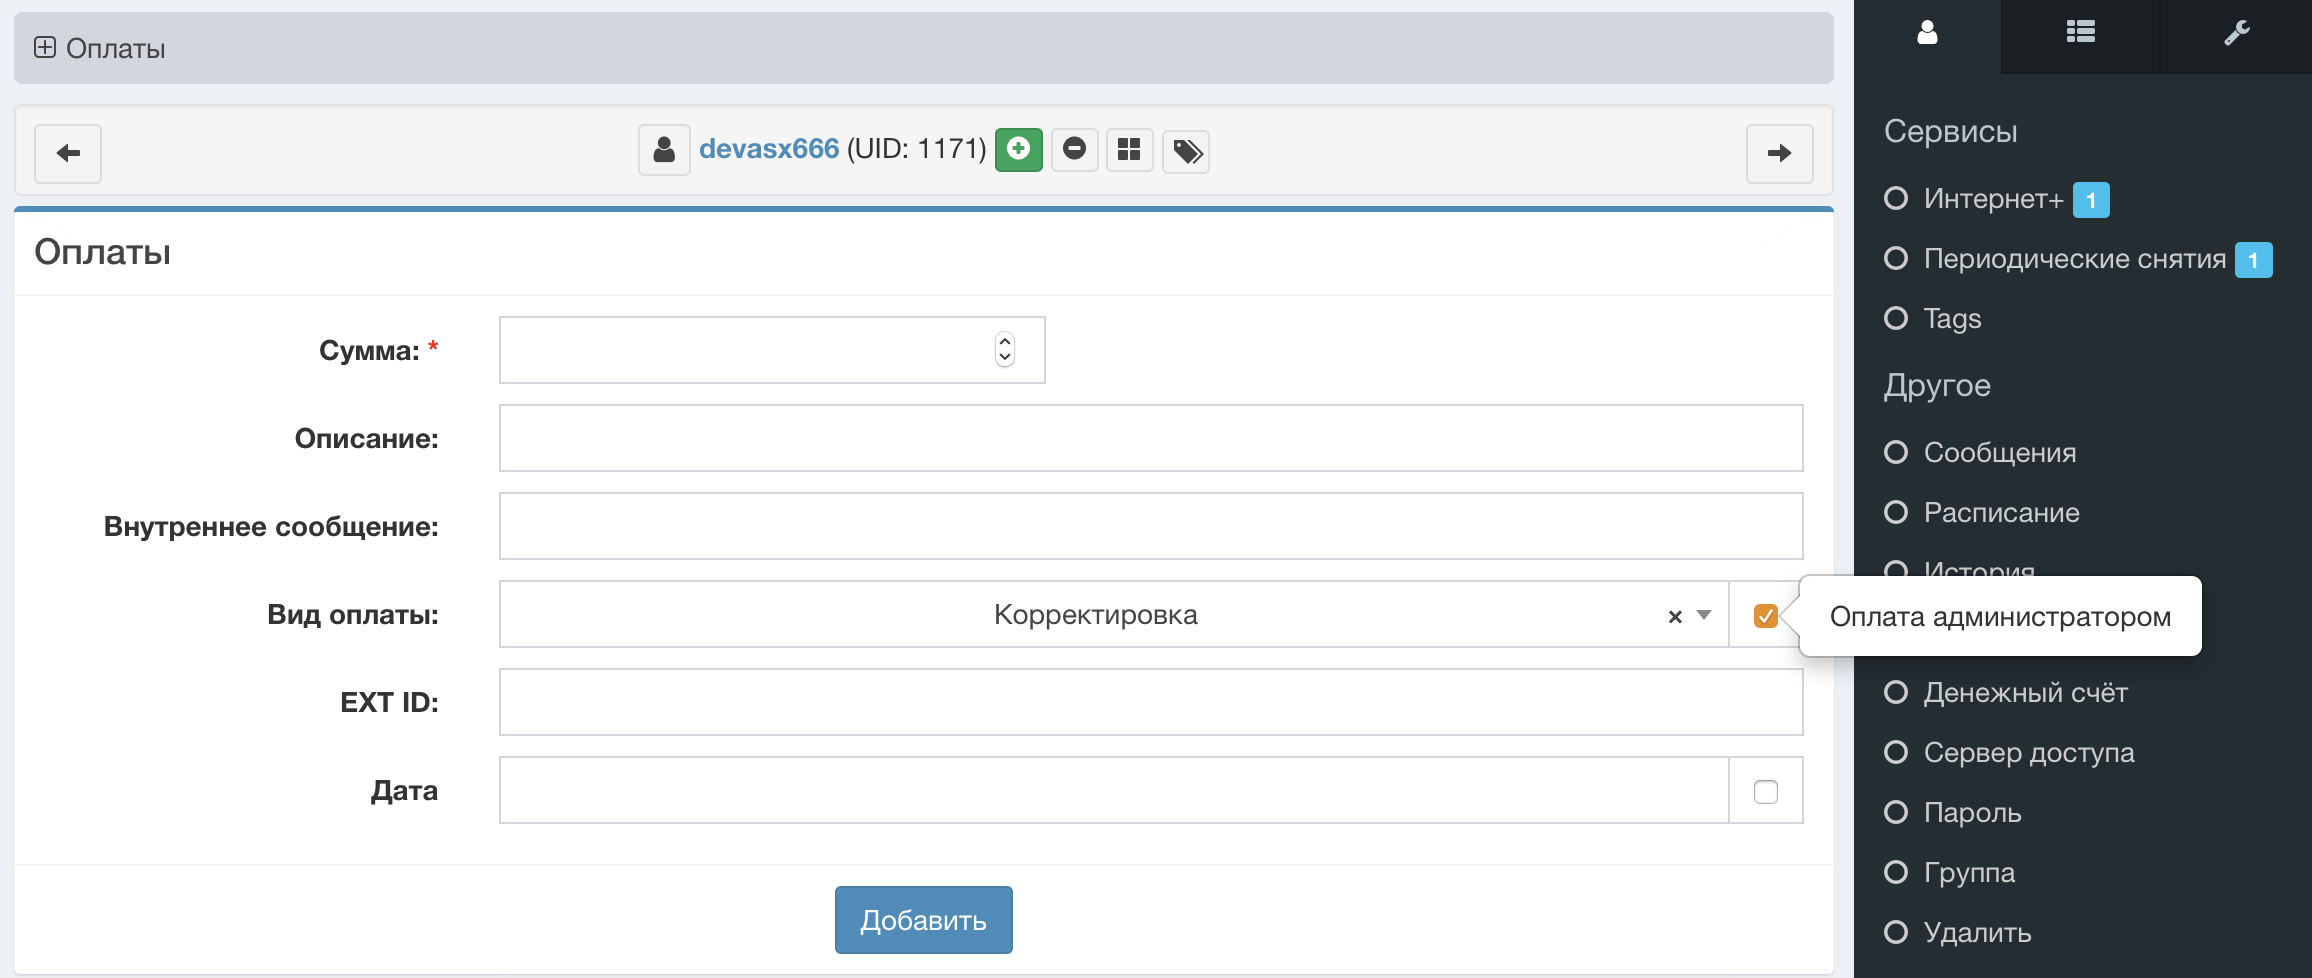The width and height of the screenshot is (2312, 978).
Task: Click the Сумма number stepper arrows
Action: point(1005,350)
